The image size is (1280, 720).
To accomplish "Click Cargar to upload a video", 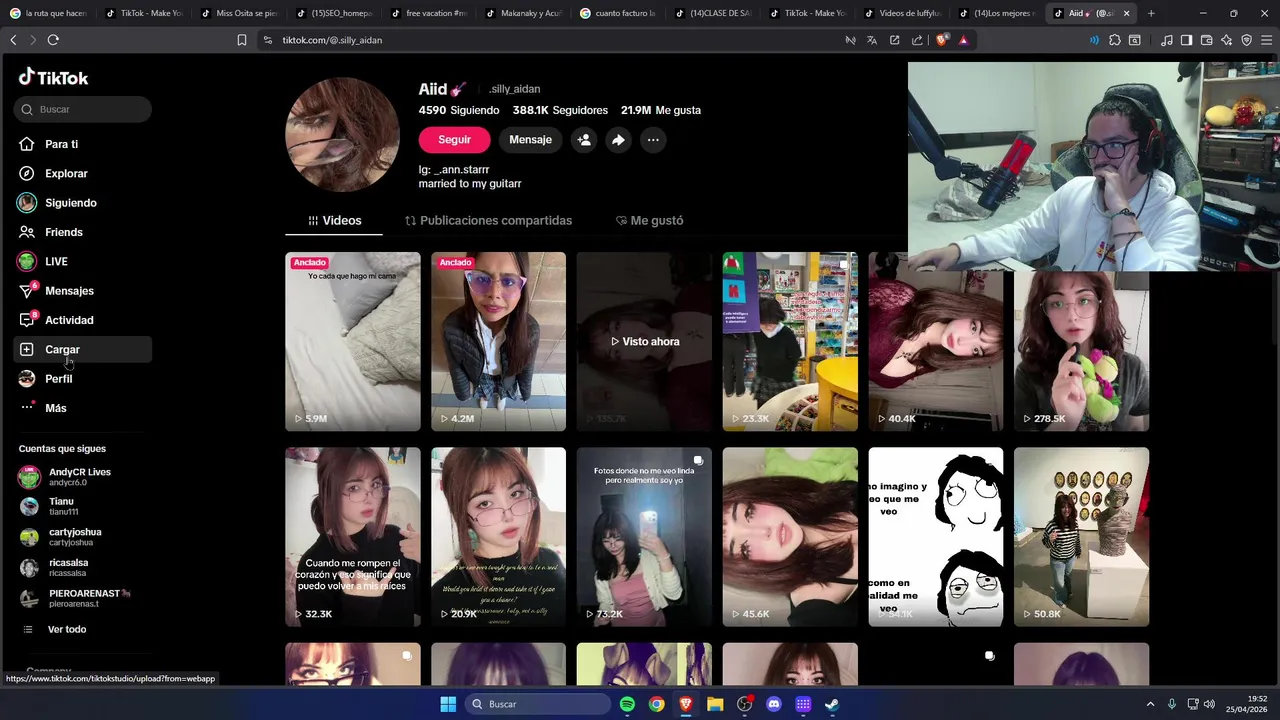I will point(83,349).
